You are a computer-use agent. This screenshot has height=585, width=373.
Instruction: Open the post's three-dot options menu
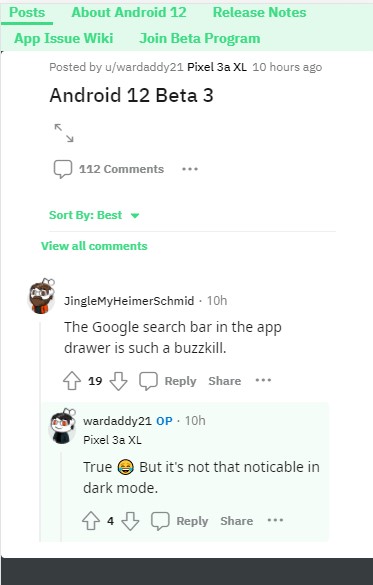190,169
